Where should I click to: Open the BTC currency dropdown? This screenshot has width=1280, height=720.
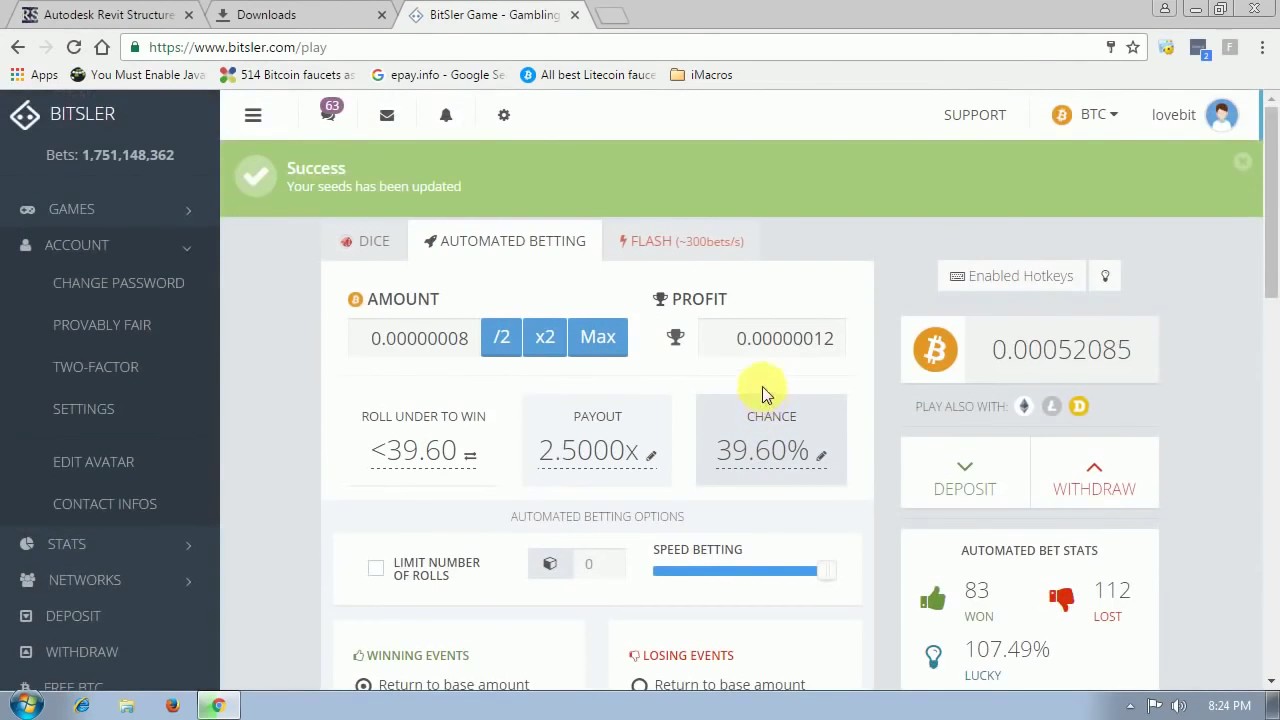1086,115
